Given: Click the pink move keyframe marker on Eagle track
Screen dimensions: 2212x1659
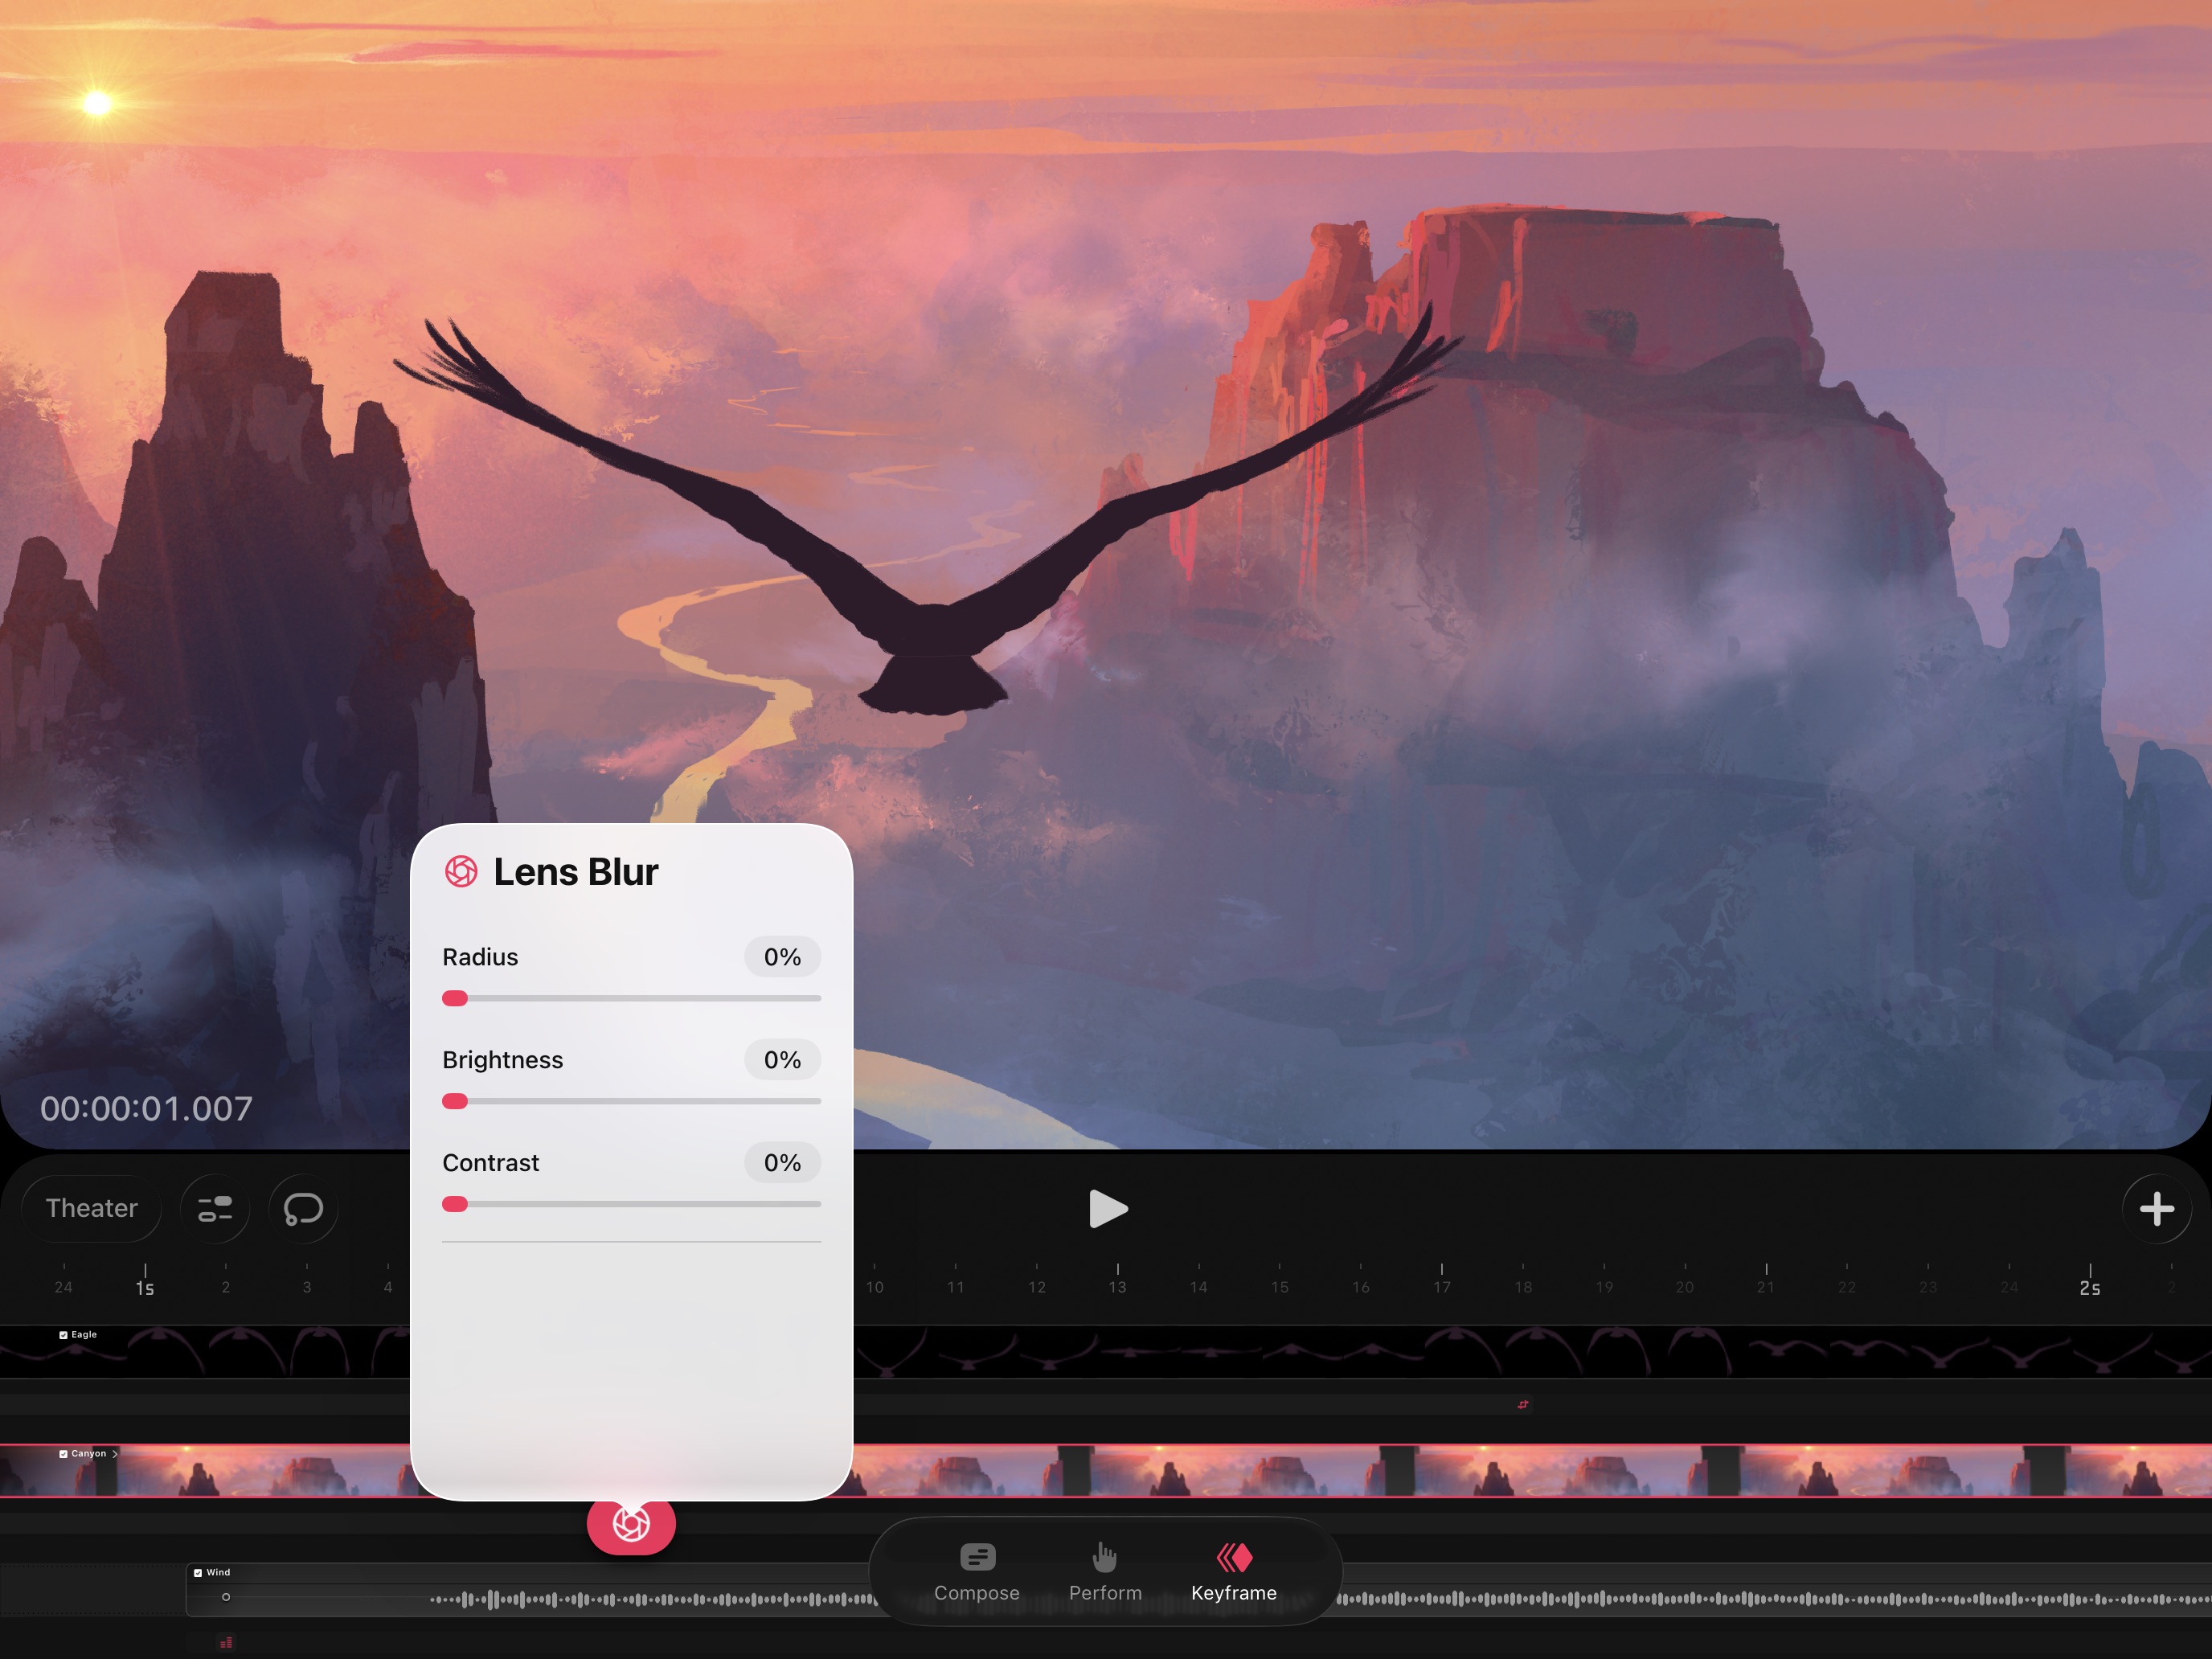Looking at the screenshot, I should coord(1523,1405).
